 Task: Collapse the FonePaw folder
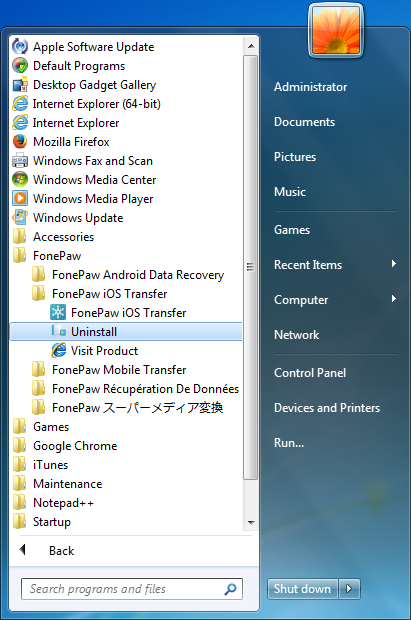click(47, 255)
